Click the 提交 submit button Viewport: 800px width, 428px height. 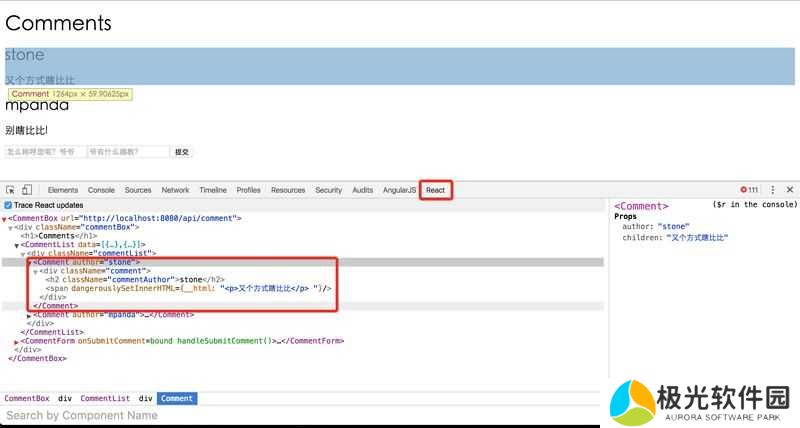(x=182, y=152)
